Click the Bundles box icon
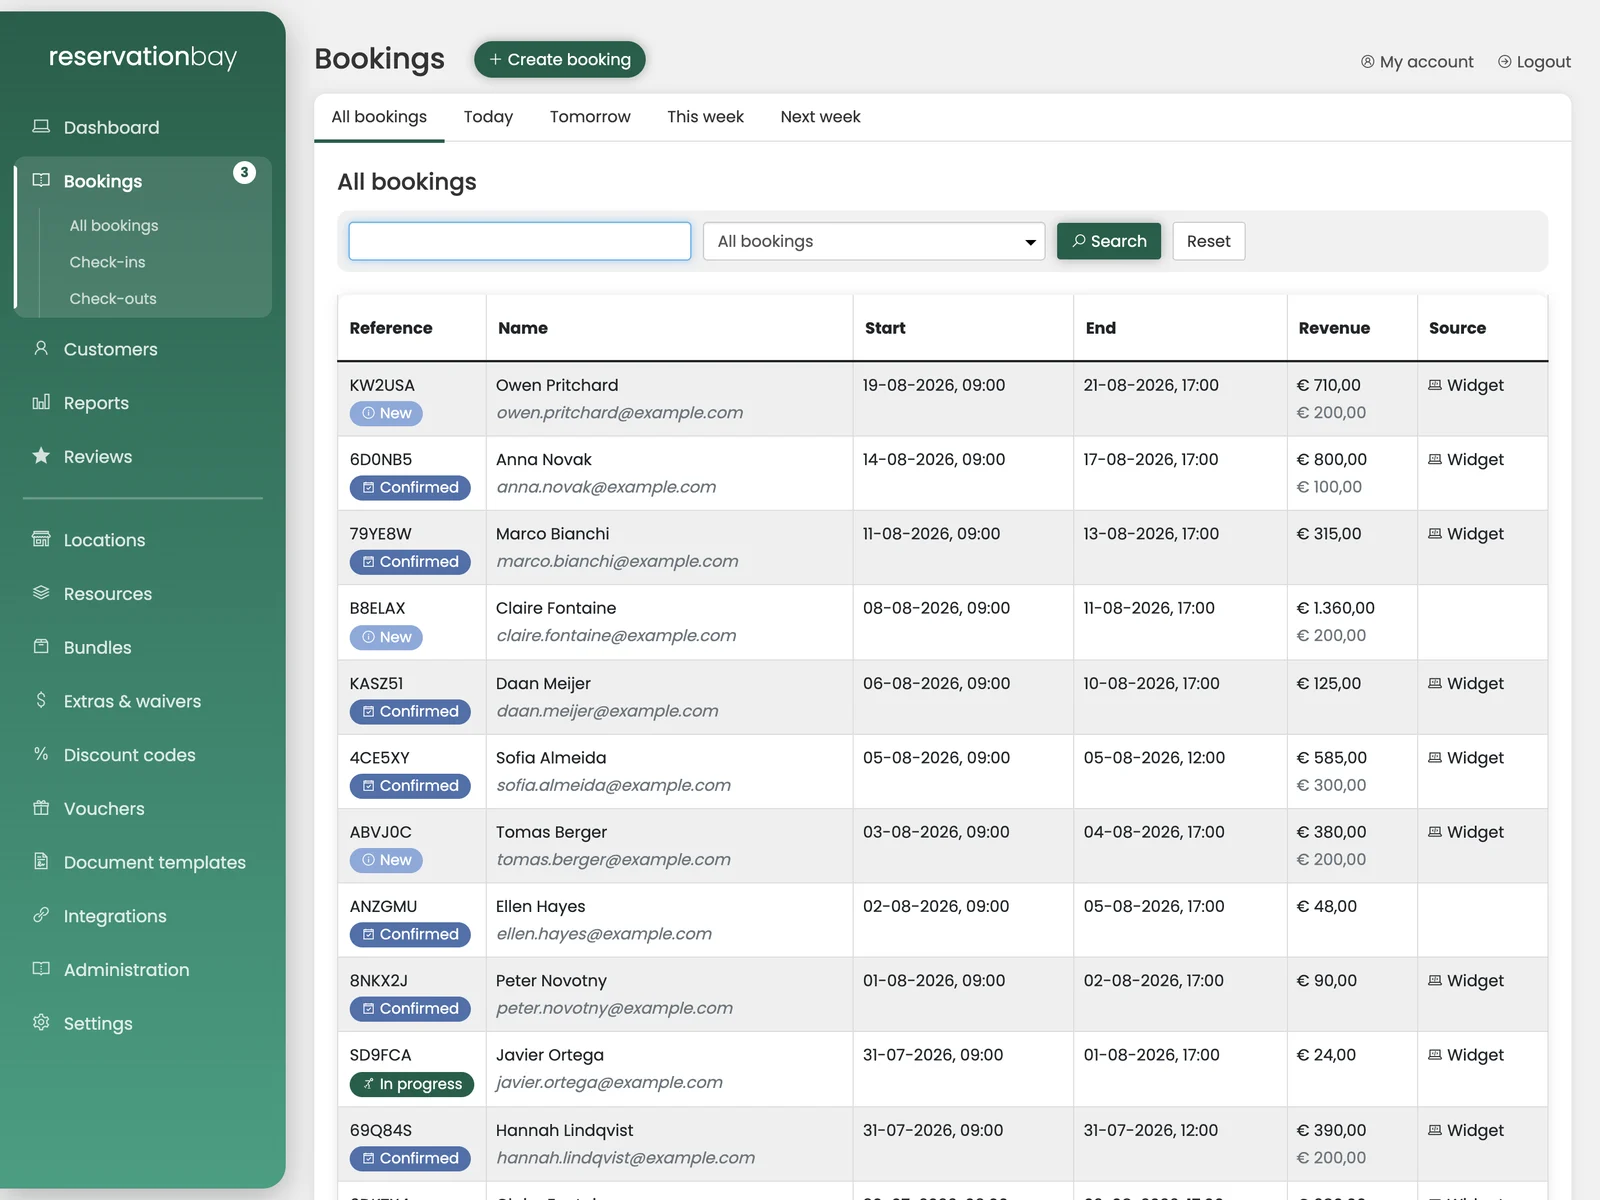Screen dimensions: 1600x1200 coord(41,647)
